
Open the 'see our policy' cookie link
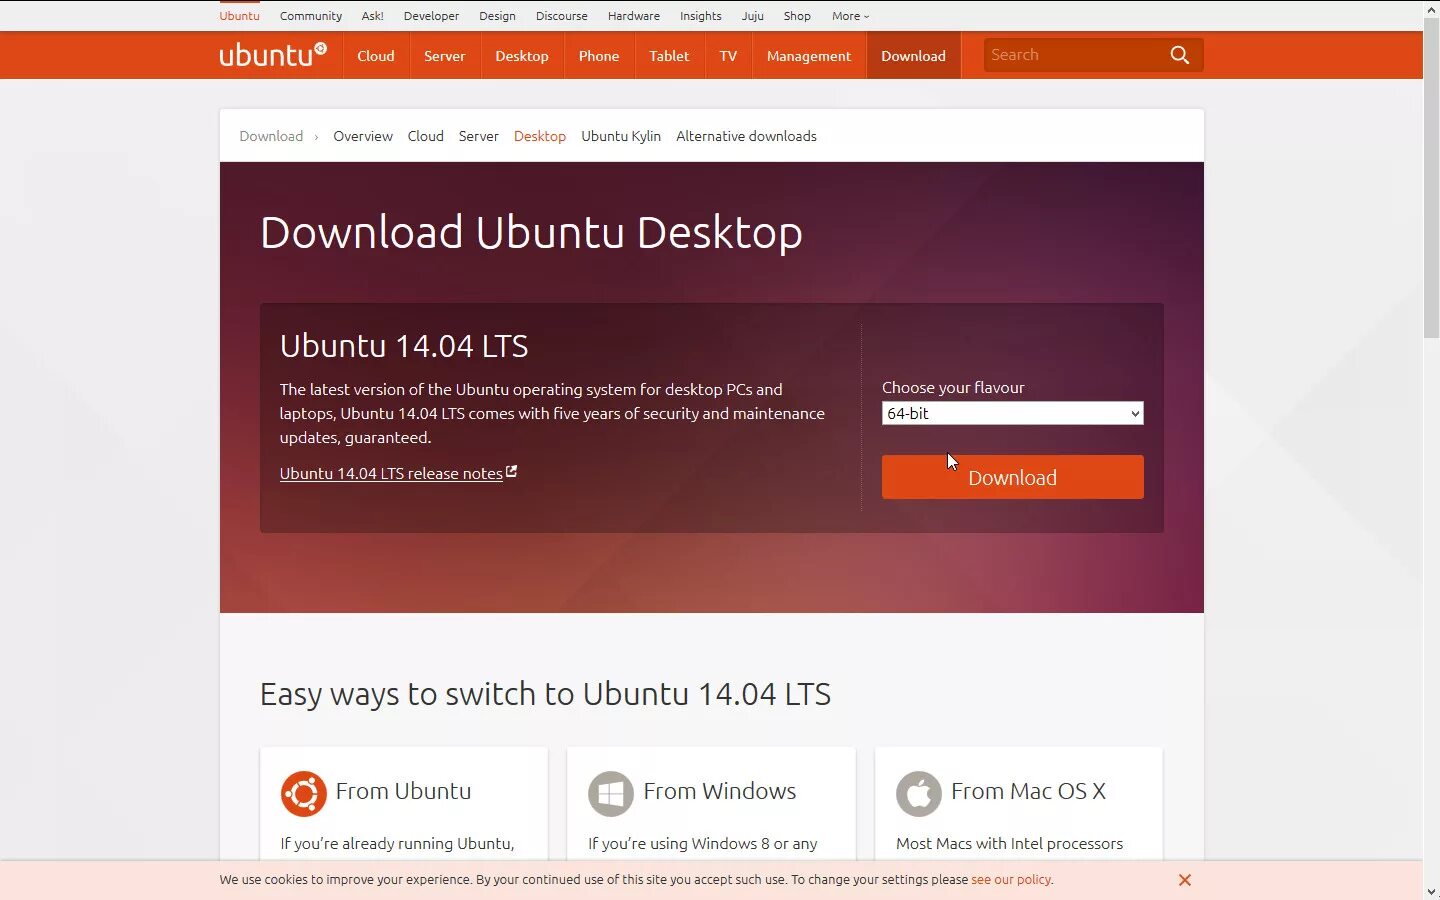[1011, 880]
